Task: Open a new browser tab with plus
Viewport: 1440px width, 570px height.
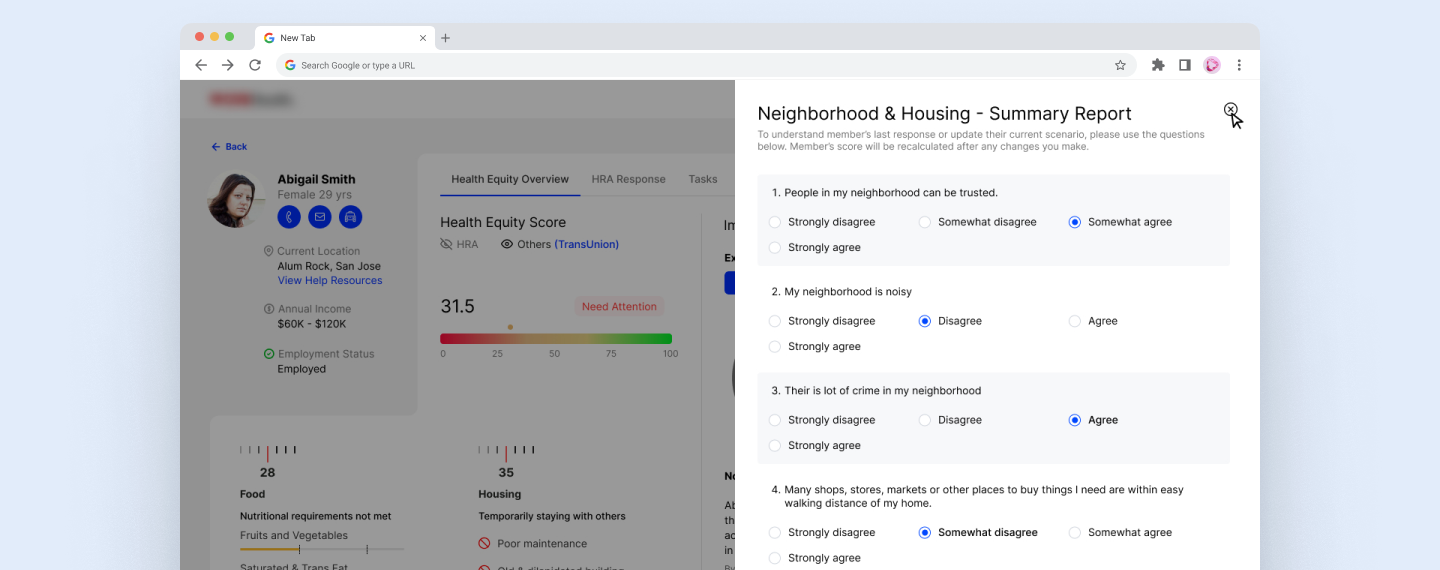Action: (x=446, y=38)
